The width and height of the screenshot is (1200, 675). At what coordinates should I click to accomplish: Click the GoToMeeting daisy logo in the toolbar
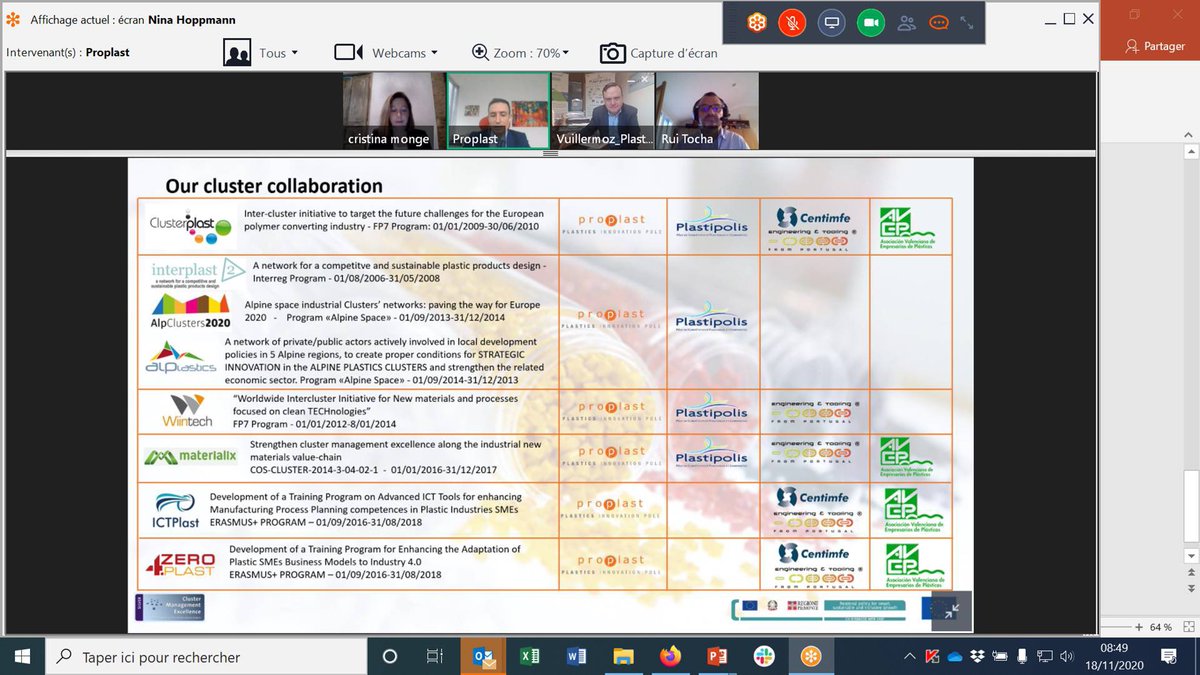[757, 22]
